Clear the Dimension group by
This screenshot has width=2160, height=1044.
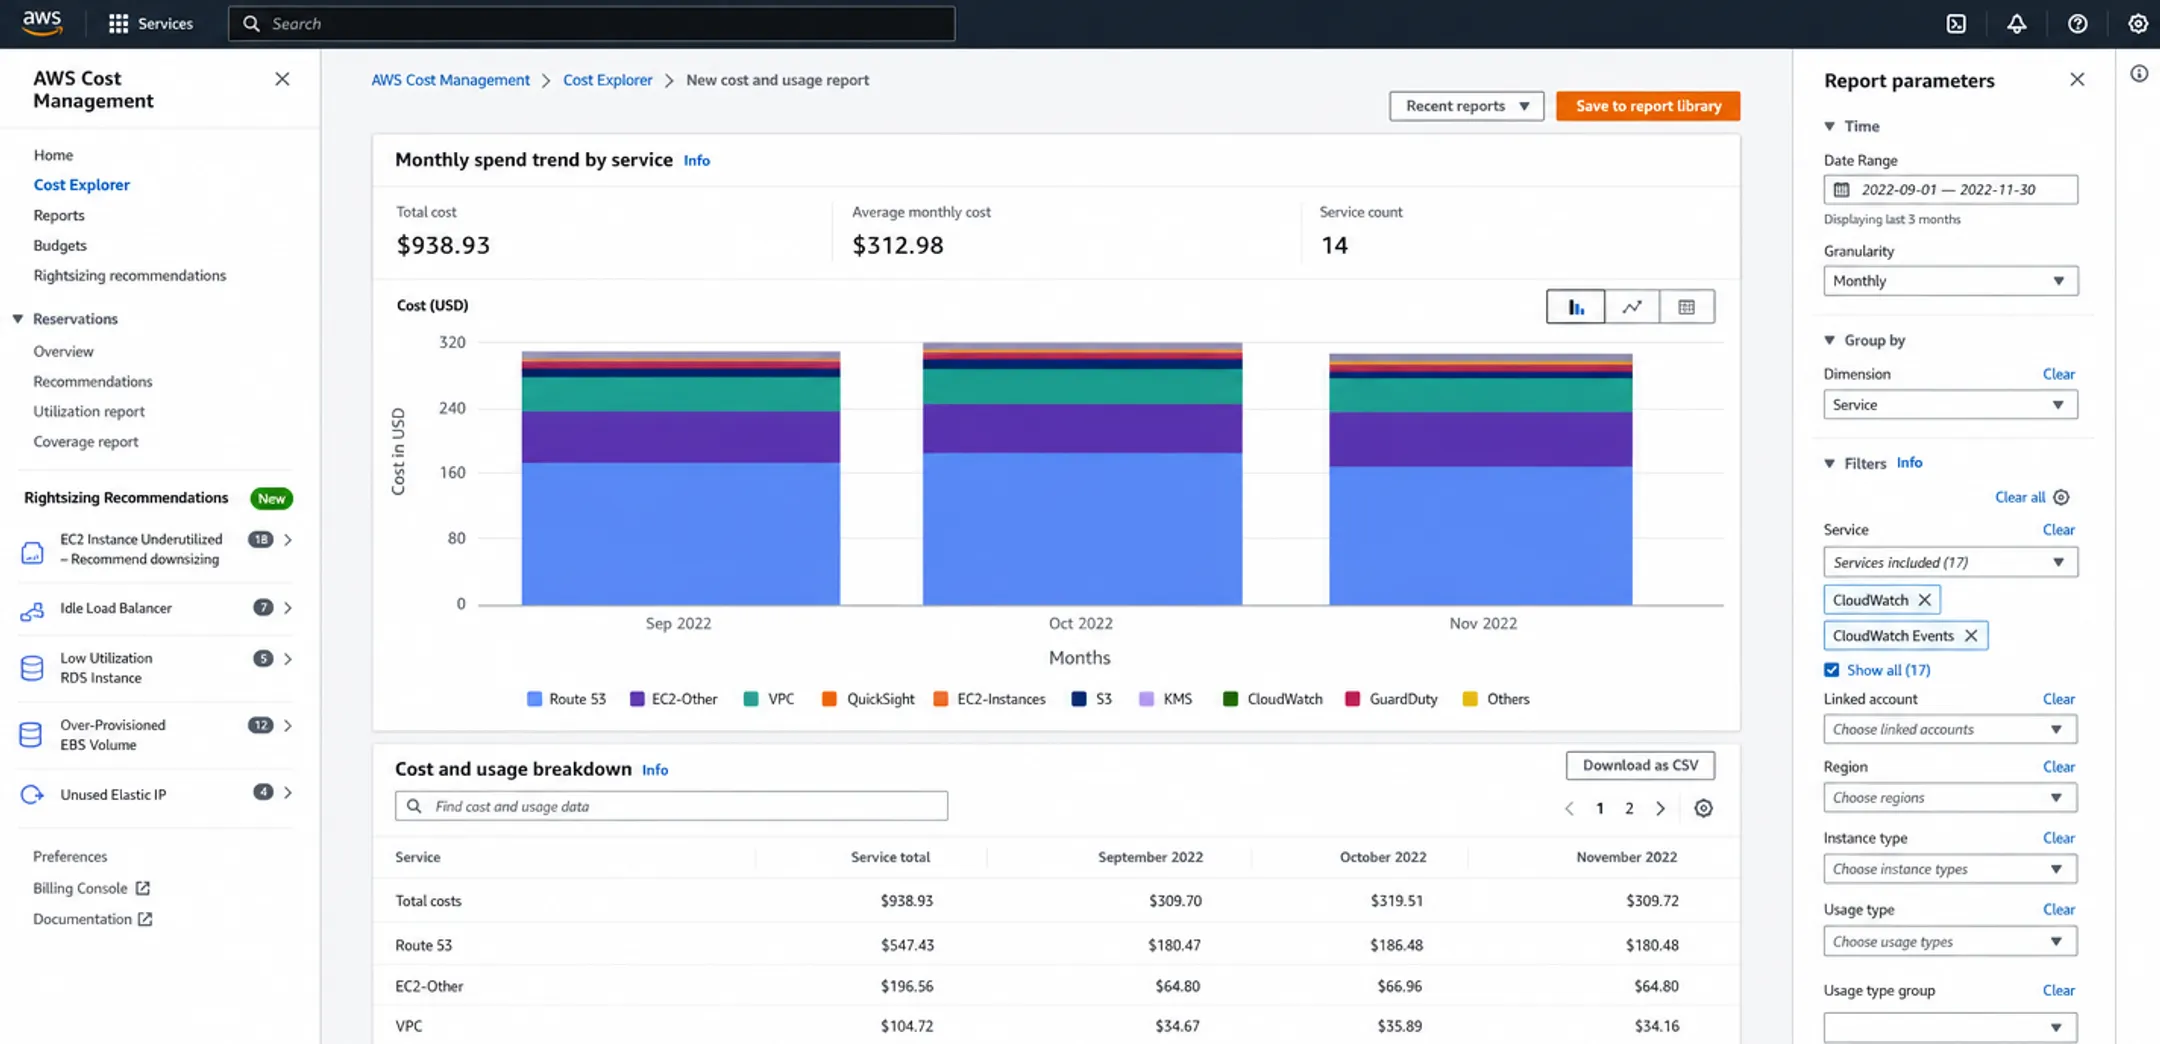(x=2058, y=374)
